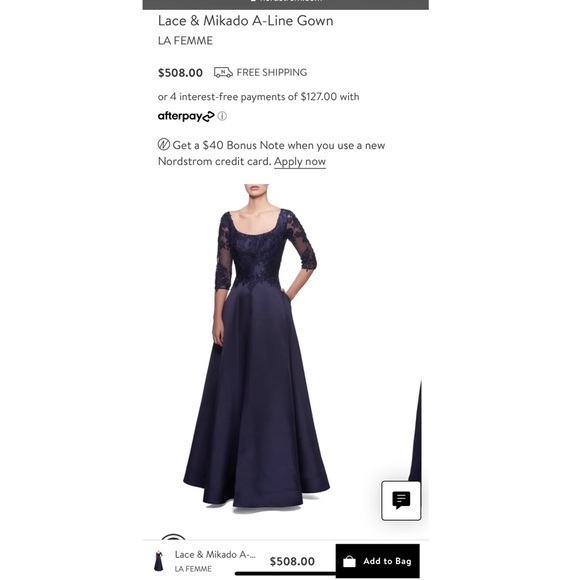Screen dimensions: 580x580
Task: Tap the $508.00 price in the bottom bar
Action: (292, 561)
